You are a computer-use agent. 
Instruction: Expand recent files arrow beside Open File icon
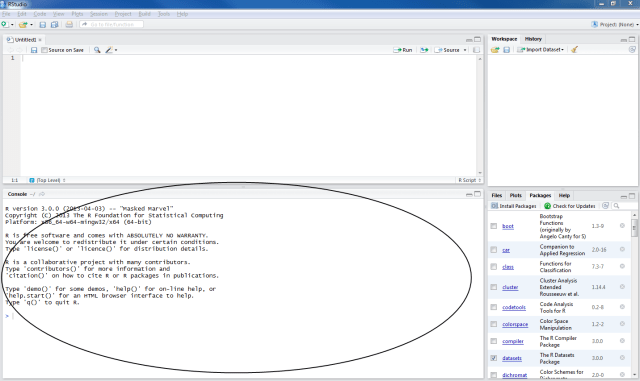[31, 25]
